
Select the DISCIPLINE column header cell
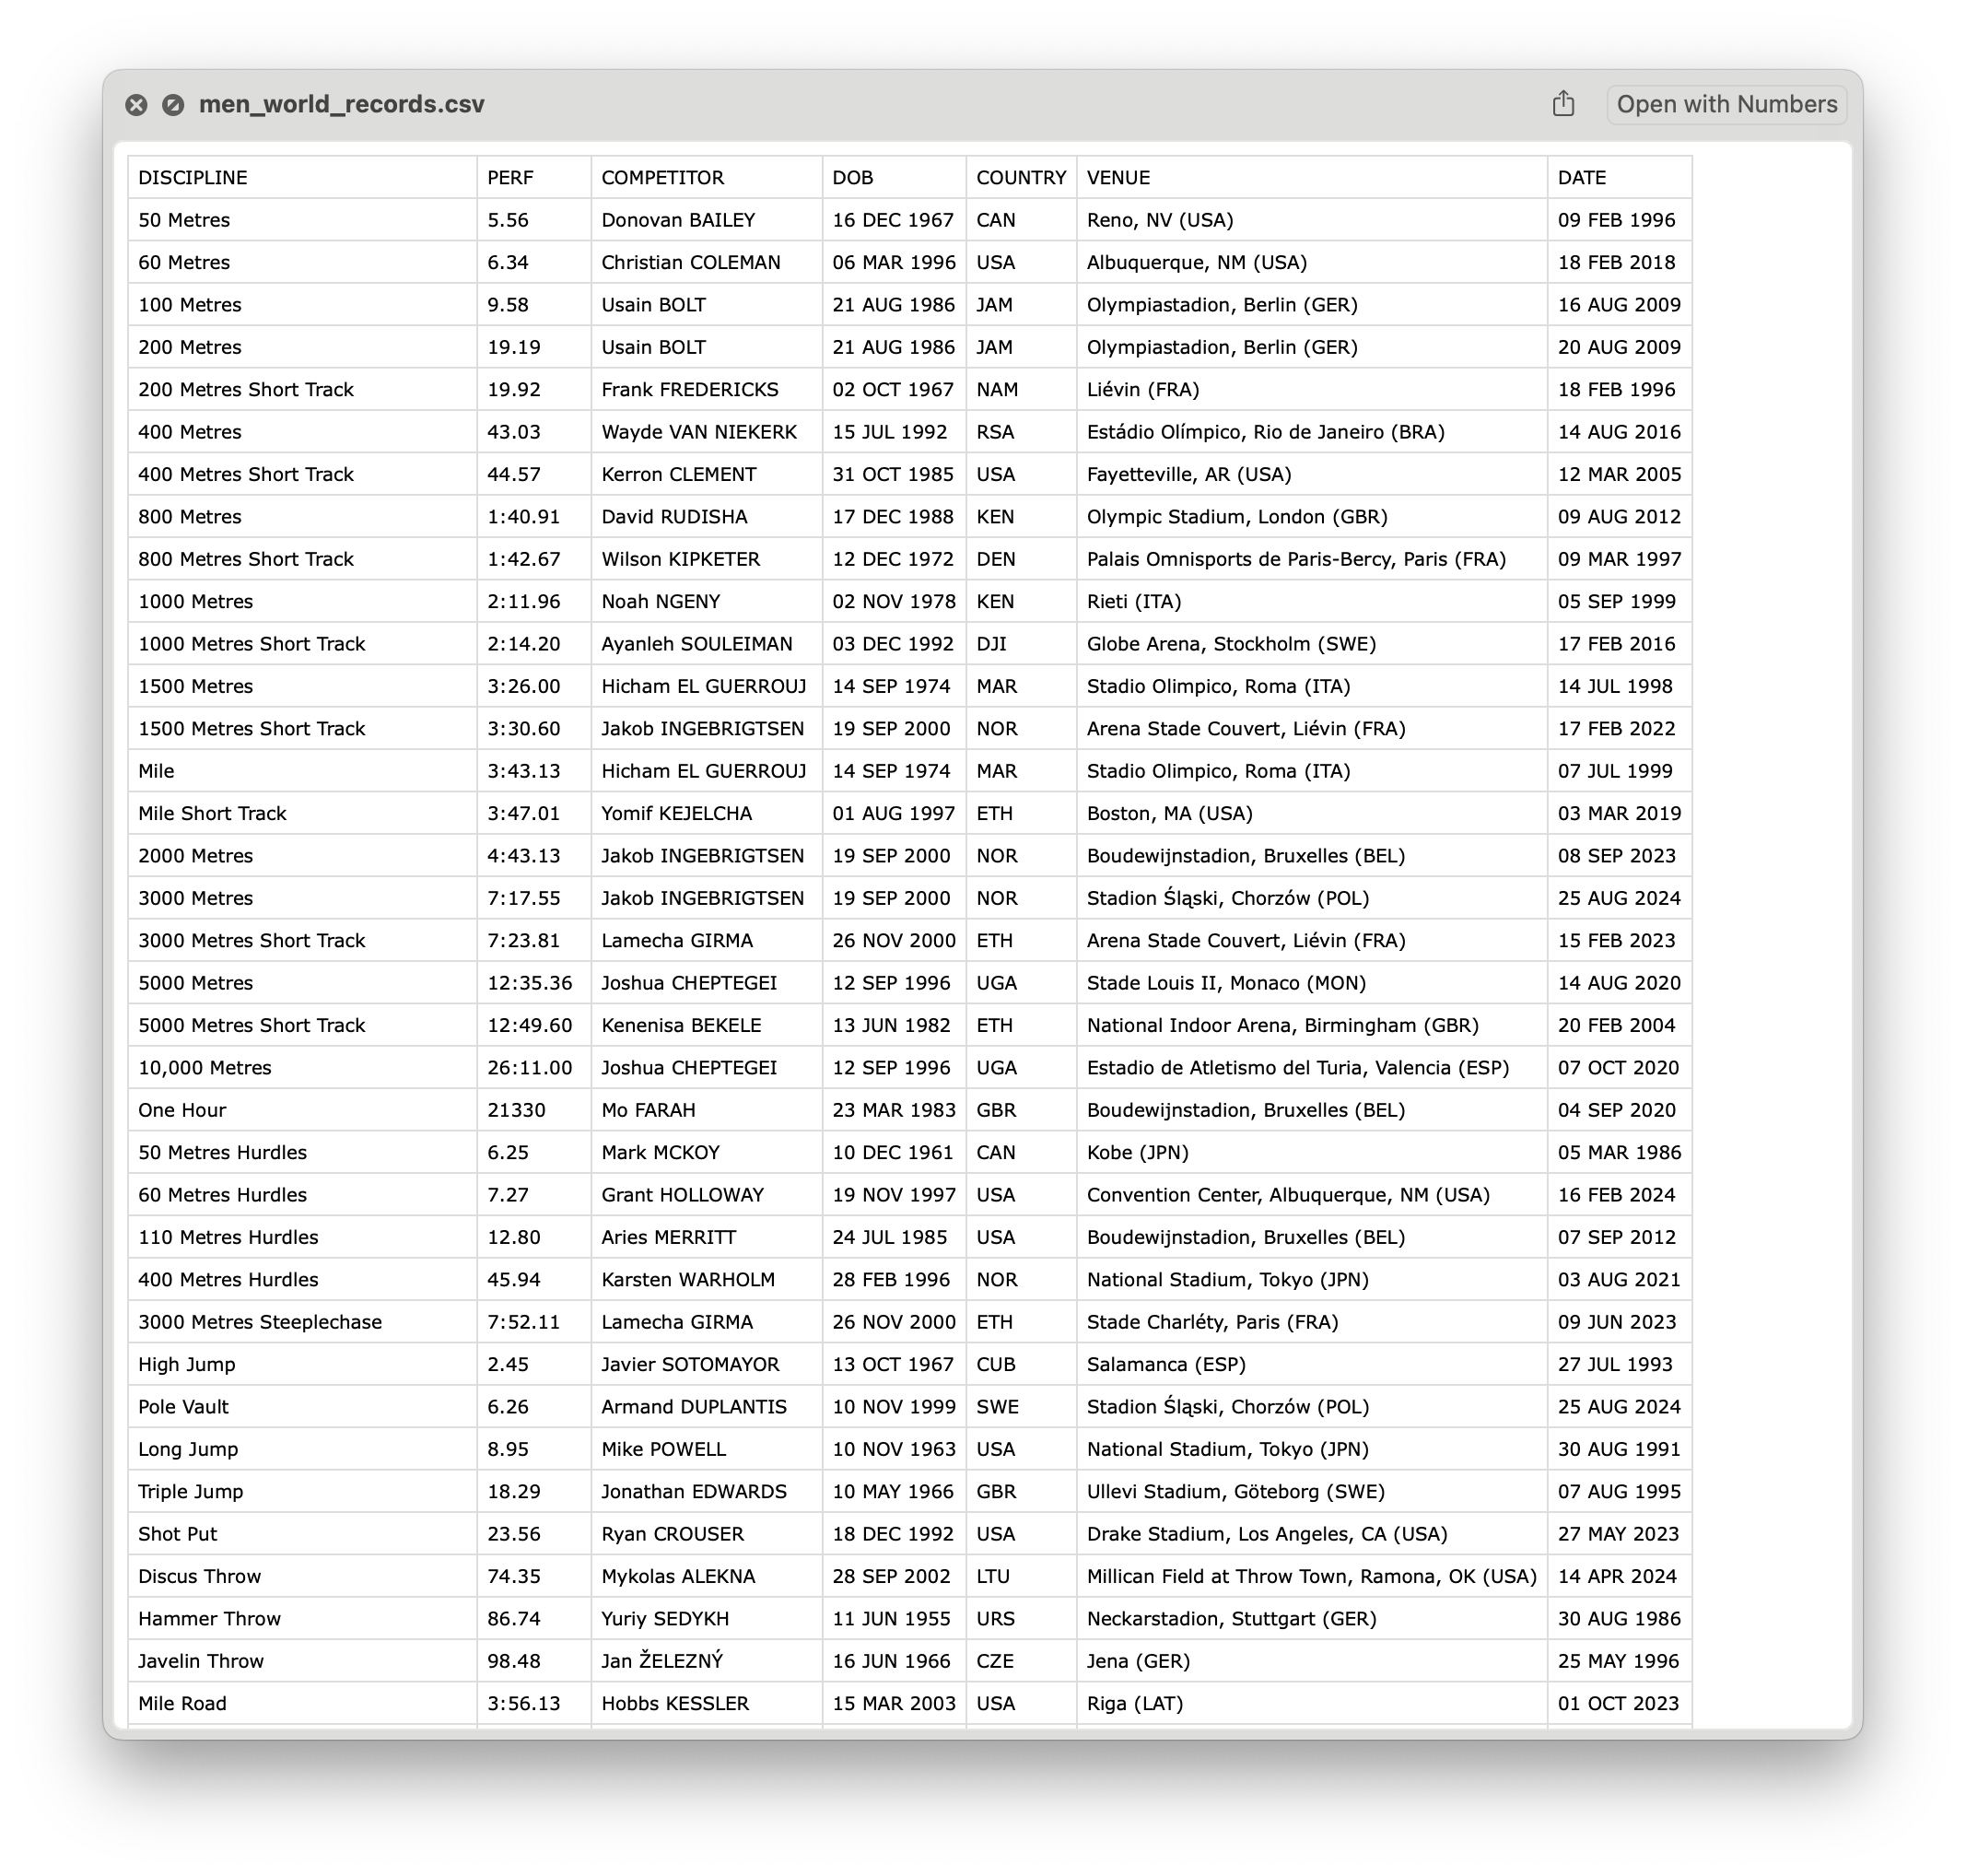pos(301,178)
